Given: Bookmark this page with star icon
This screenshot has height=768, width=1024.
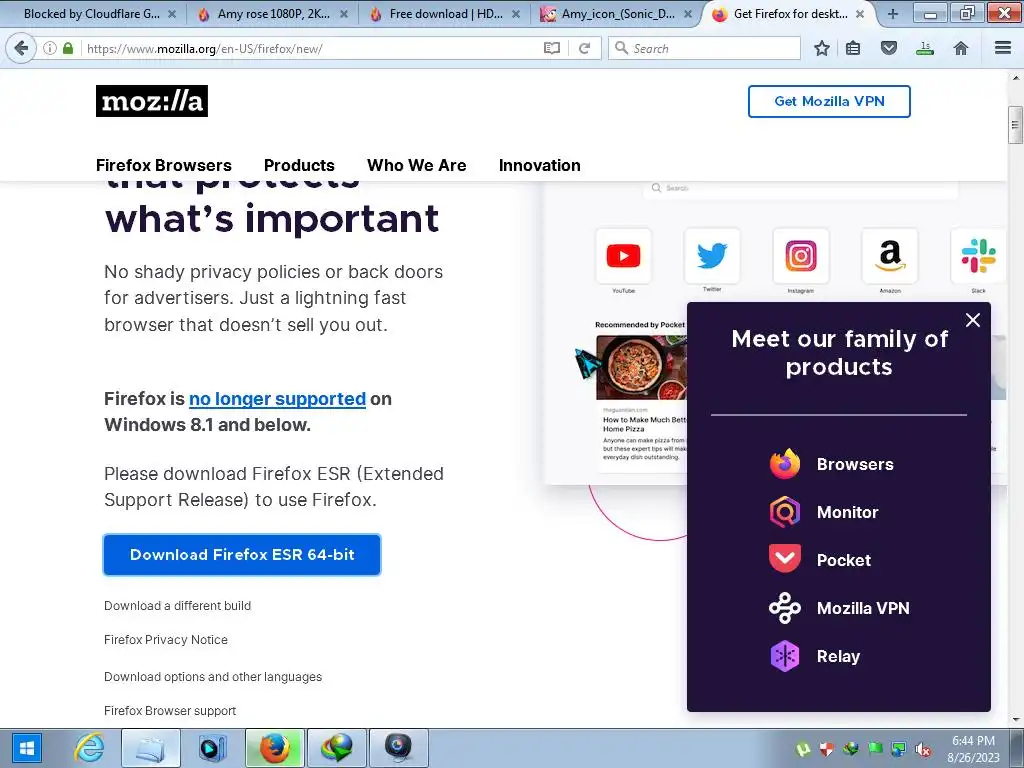Looking at the screenshot, I should [822, 48].
